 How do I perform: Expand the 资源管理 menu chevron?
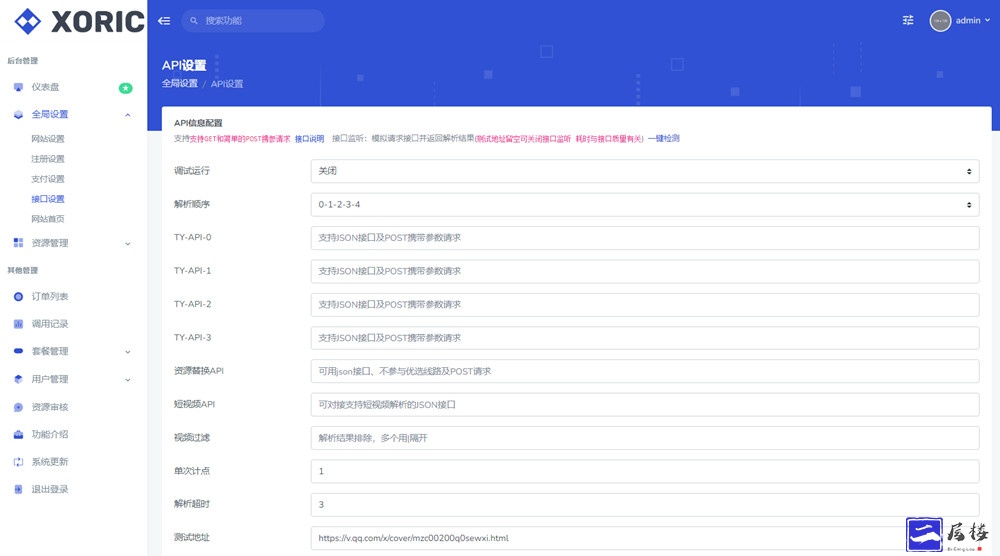click(128, 244)
